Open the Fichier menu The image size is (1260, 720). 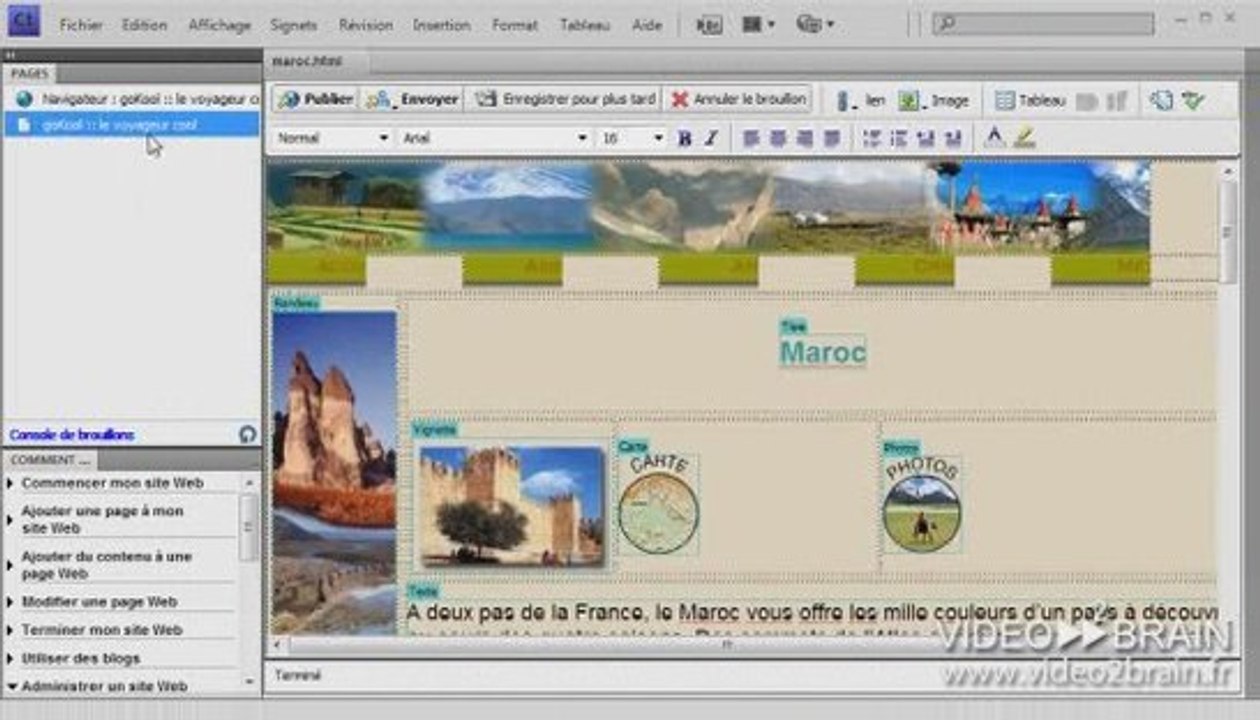tap(81, 25)
